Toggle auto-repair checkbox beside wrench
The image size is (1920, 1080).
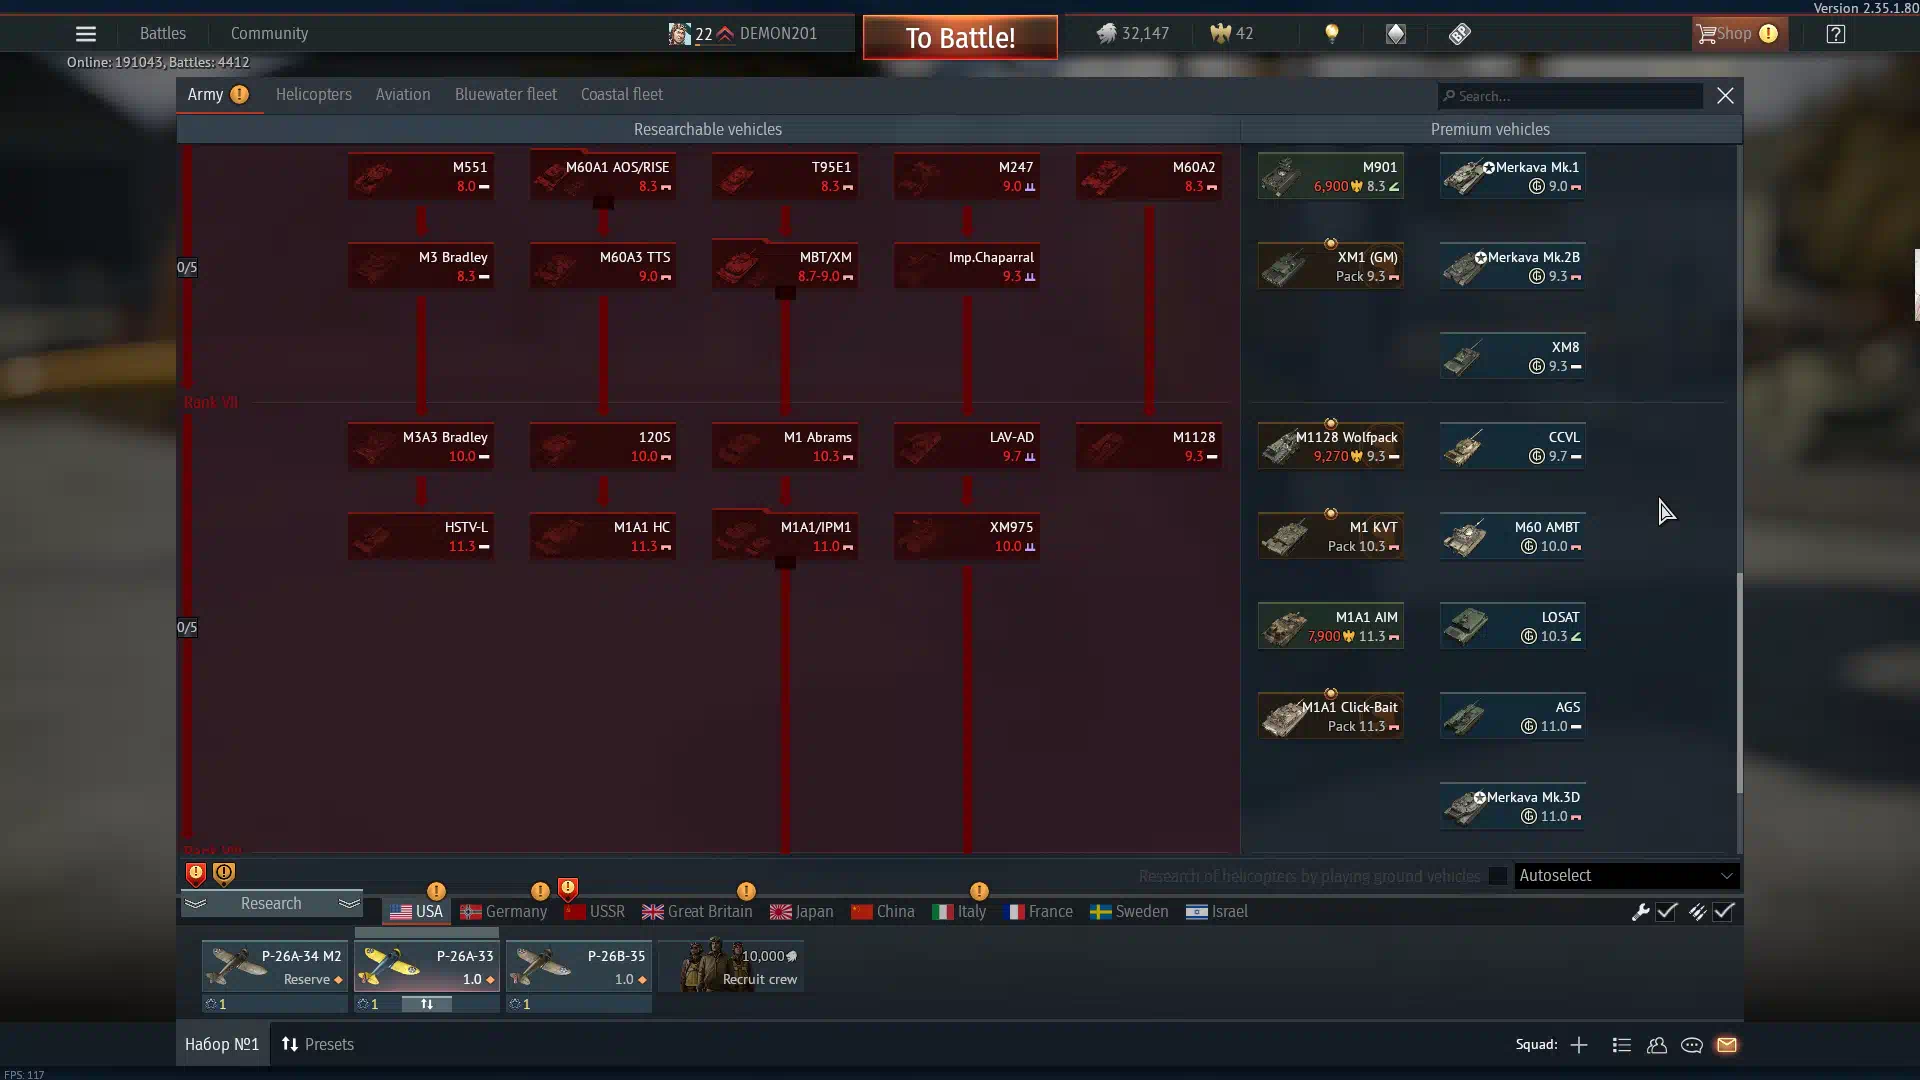(x=1666, y=912)
